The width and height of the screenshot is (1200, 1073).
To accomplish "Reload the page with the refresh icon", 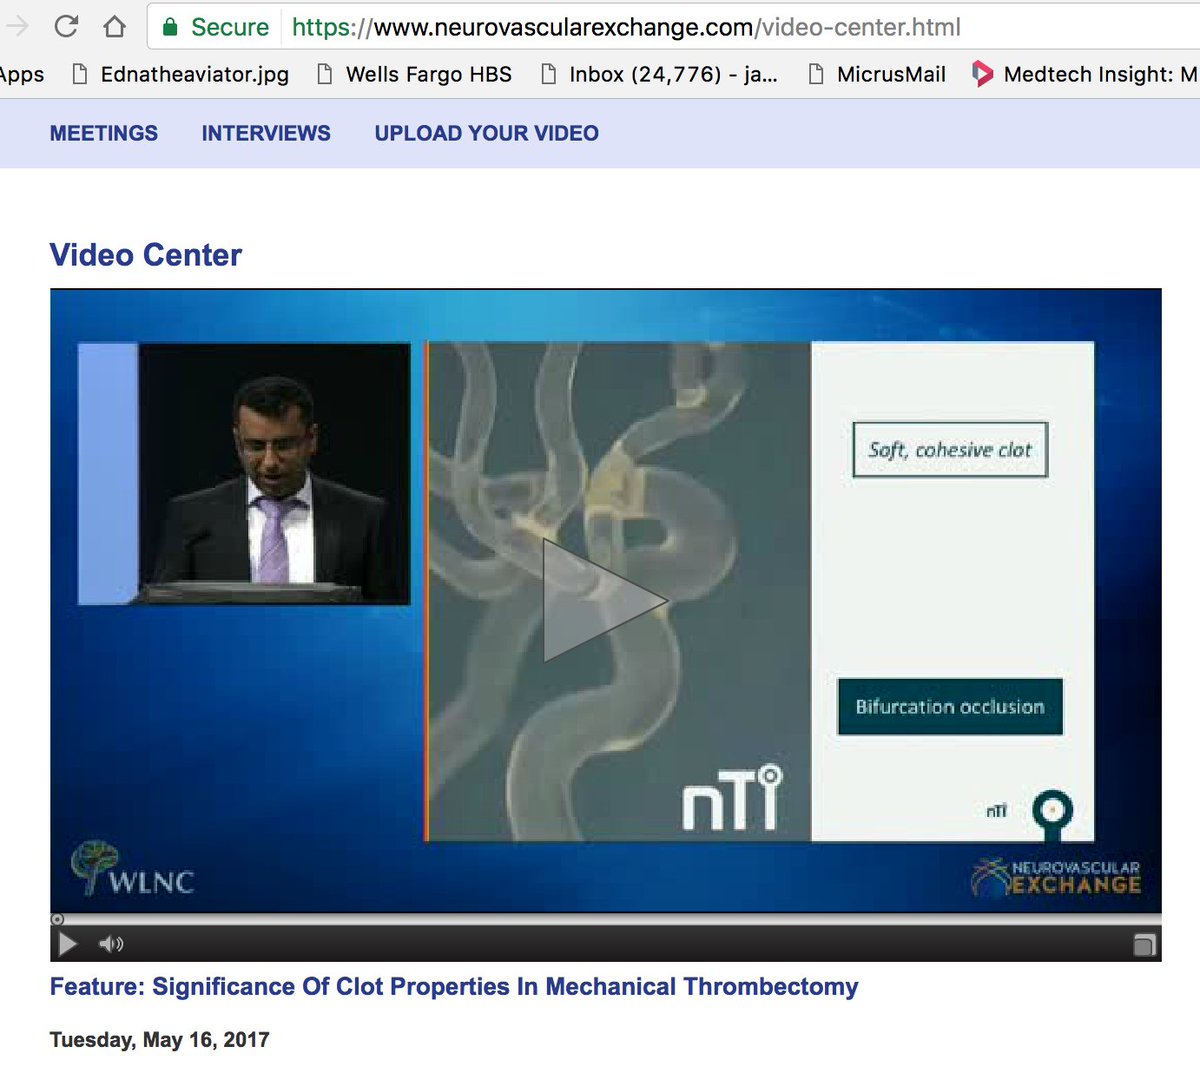I will (x=66, y=26).
